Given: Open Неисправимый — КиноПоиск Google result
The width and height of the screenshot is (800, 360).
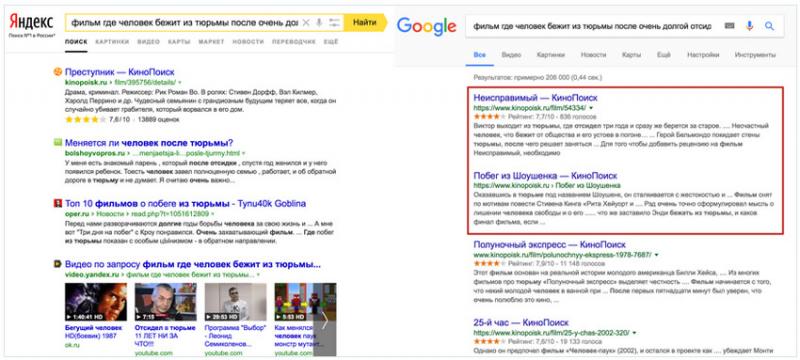Looking at the screenshot, I should (535, 97).
